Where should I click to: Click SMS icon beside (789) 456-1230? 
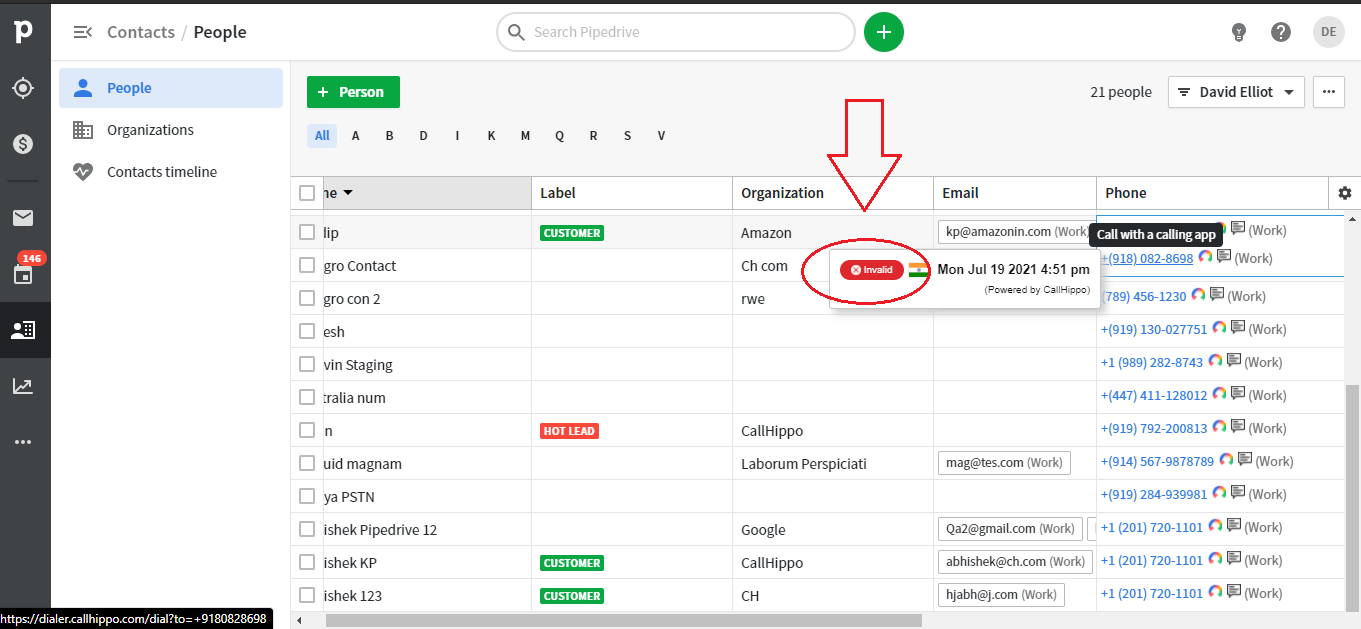click(x=1216, y=295)
